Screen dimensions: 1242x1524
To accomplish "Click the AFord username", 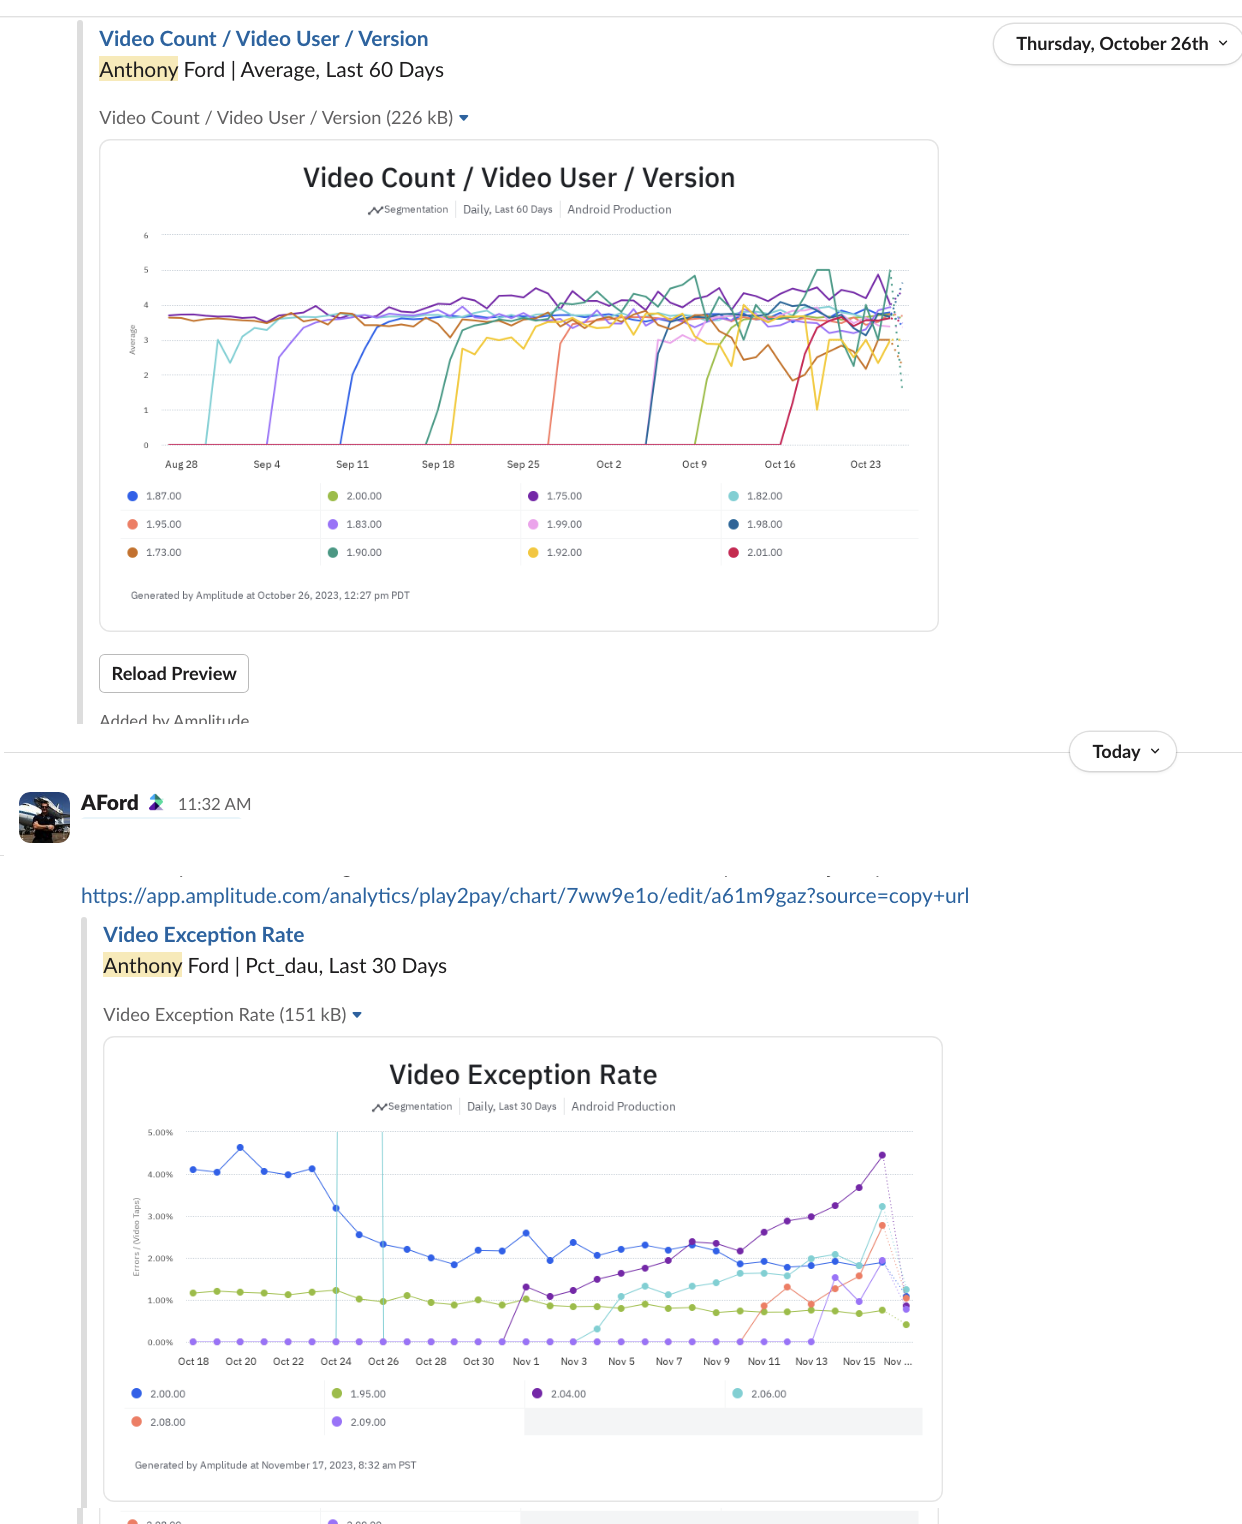I will [110, 803].
